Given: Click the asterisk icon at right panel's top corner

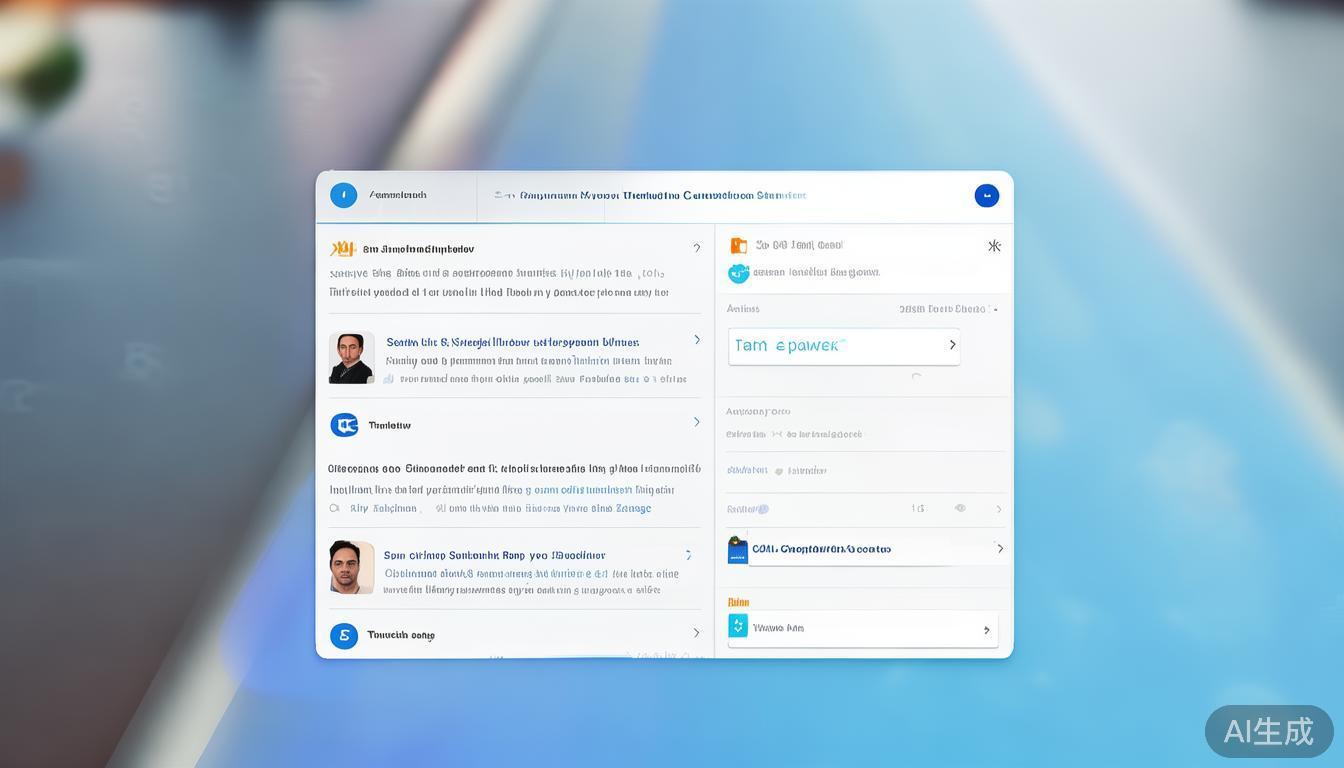Looking at the screenshot, I should 994,246.
